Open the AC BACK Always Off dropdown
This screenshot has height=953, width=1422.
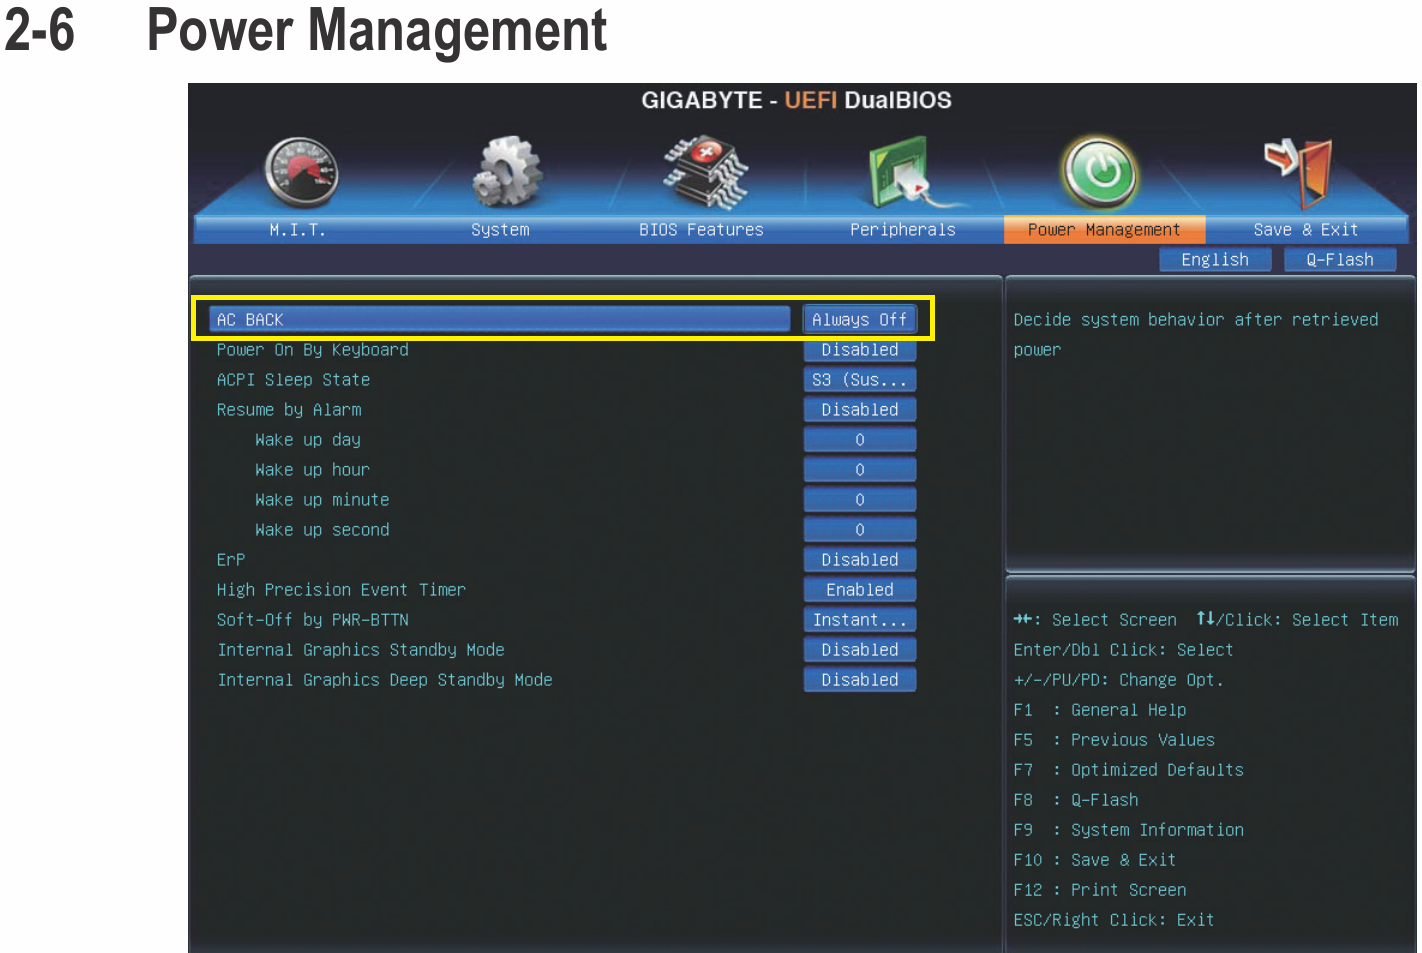click(x=860, y=320)
